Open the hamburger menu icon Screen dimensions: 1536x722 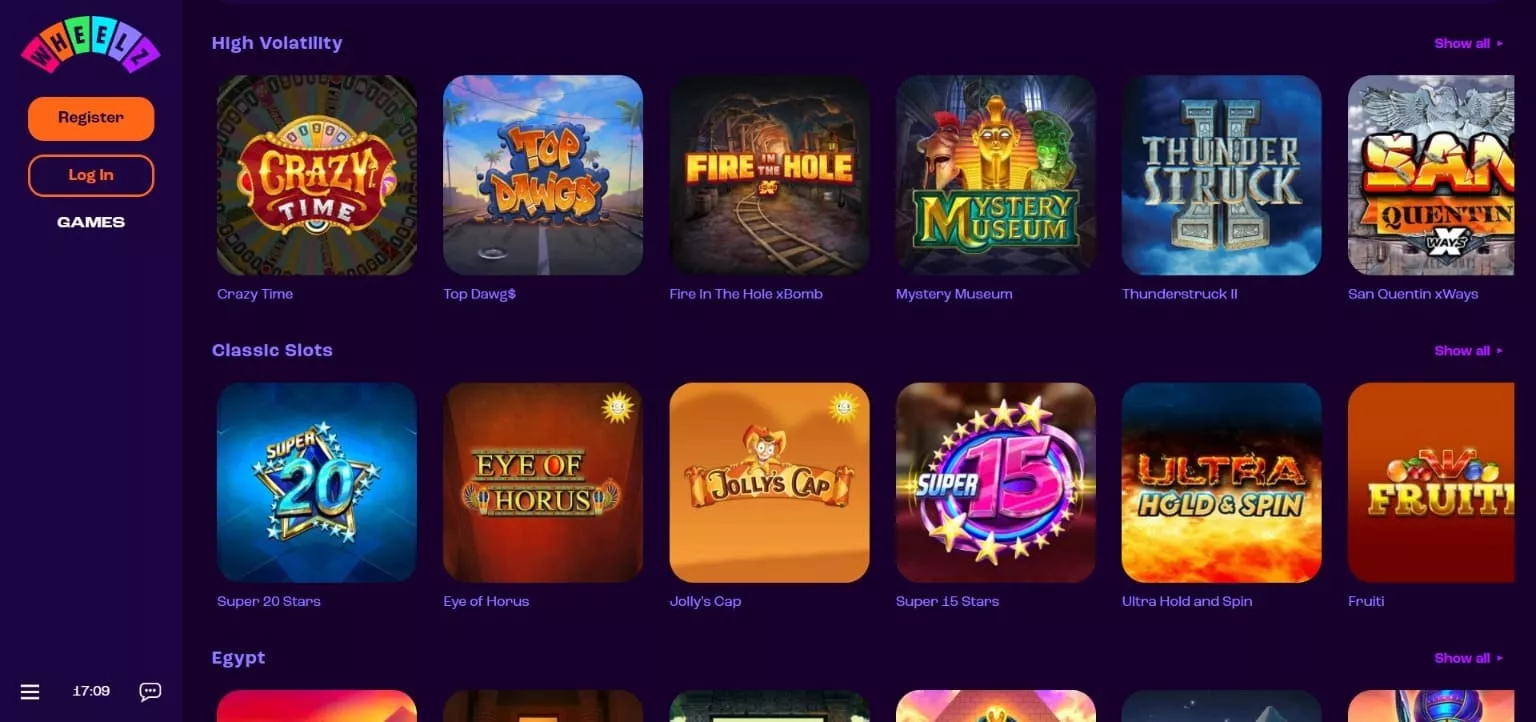tap(30, 691)
